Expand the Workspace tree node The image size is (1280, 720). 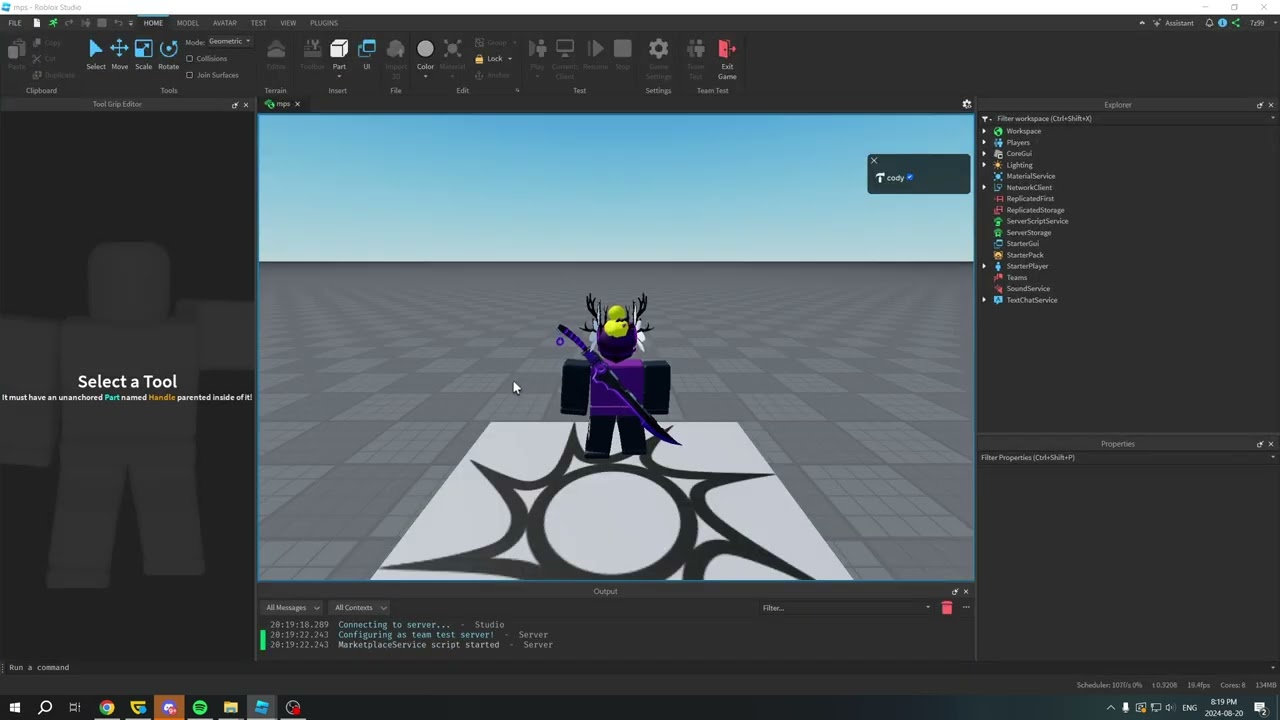(984, 131)
